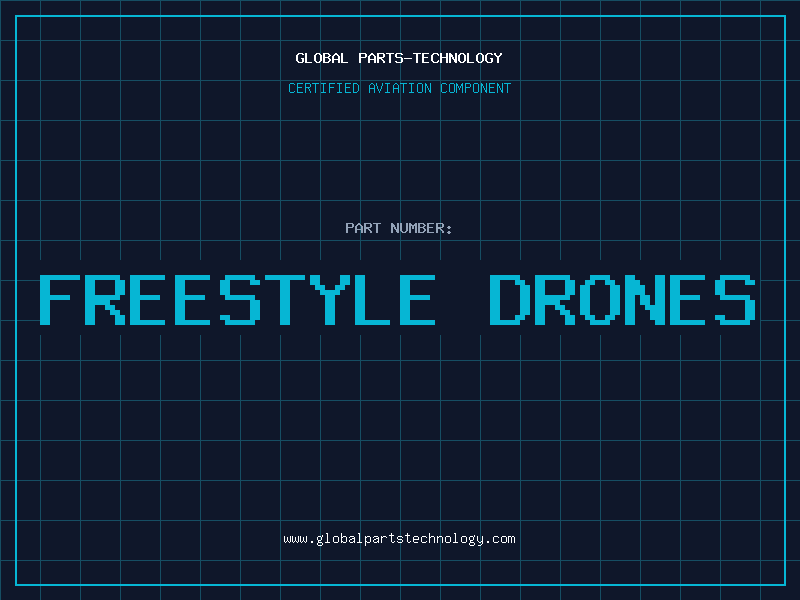
Task: Open the www.globalpartstechnology.com link
Action: coord(399,539)
